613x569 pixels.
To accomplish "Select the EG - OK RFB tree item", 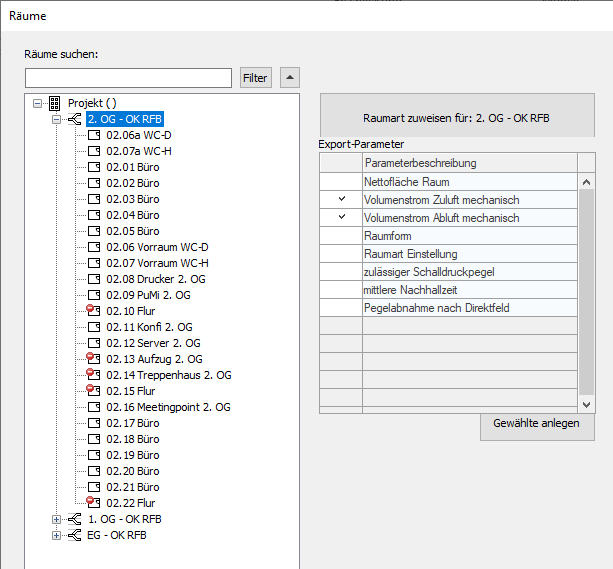I will pyautogui.click(x=117, y=535).
